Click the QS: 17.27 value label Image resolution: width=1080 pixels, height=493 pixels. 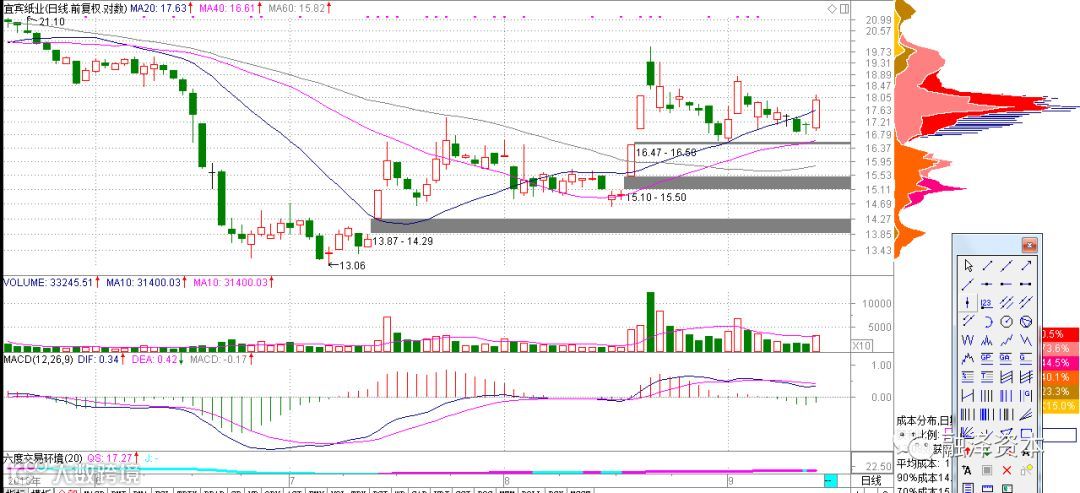(110, 458)
